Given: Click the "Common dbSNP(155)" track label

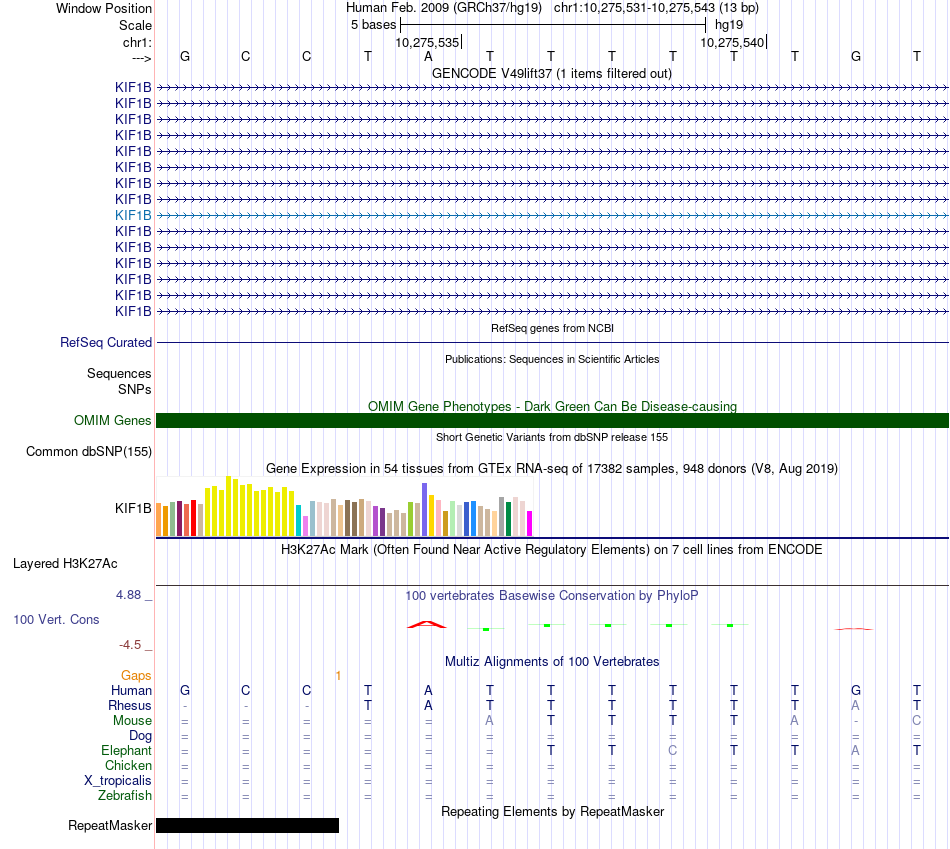Looking at the screenshot, I should (x=89, y=451).
